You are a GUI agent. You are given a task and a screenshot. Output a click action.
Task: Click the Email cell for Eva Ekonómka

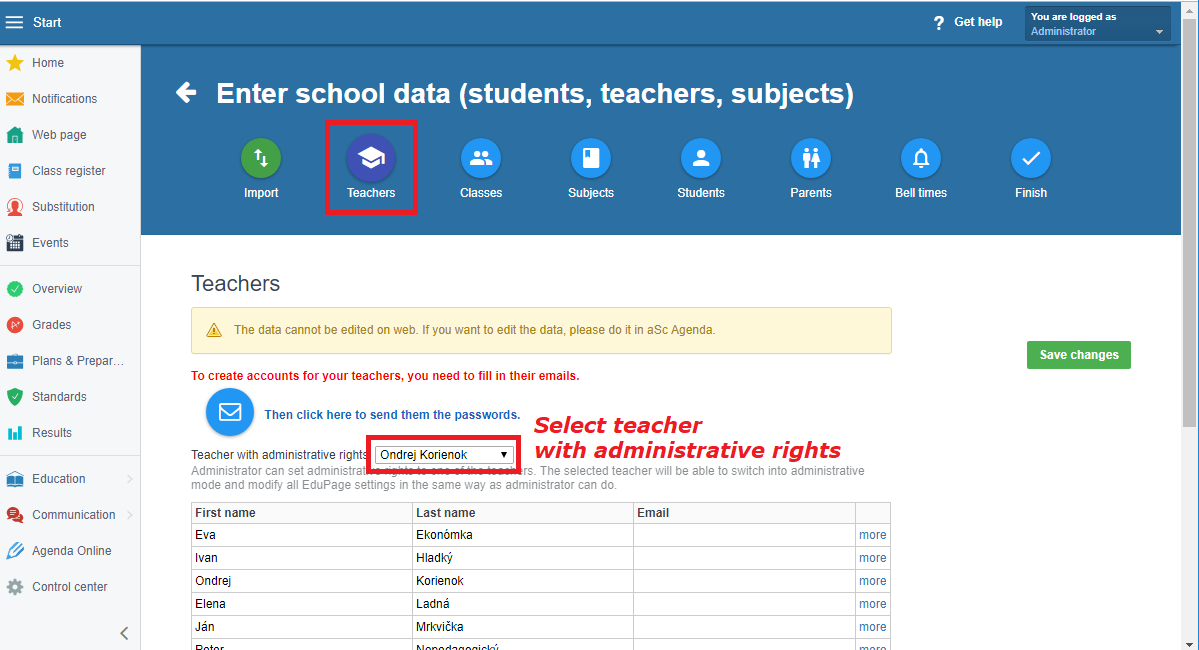pyautogui.click(x=744, y=535)
